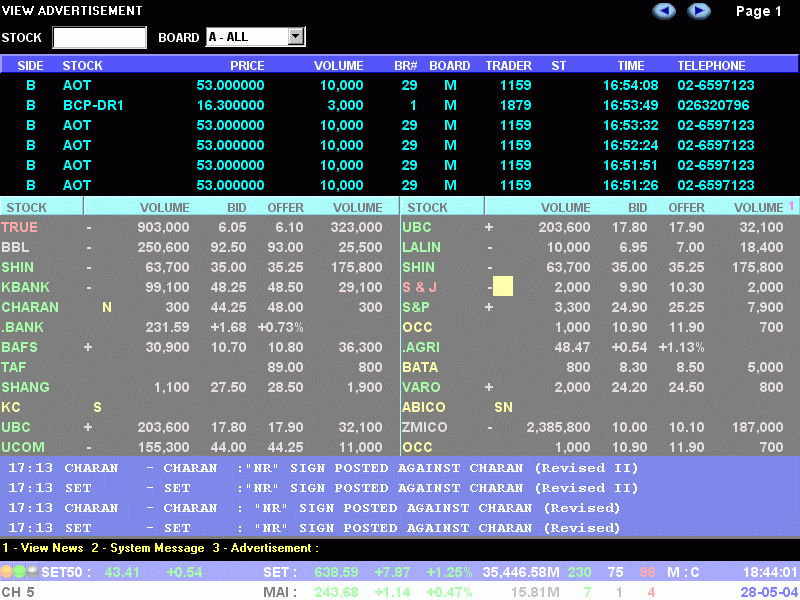This screenshot has width=800, height=600.
Task: Go to the next page arrow
Action: point(699,11)
